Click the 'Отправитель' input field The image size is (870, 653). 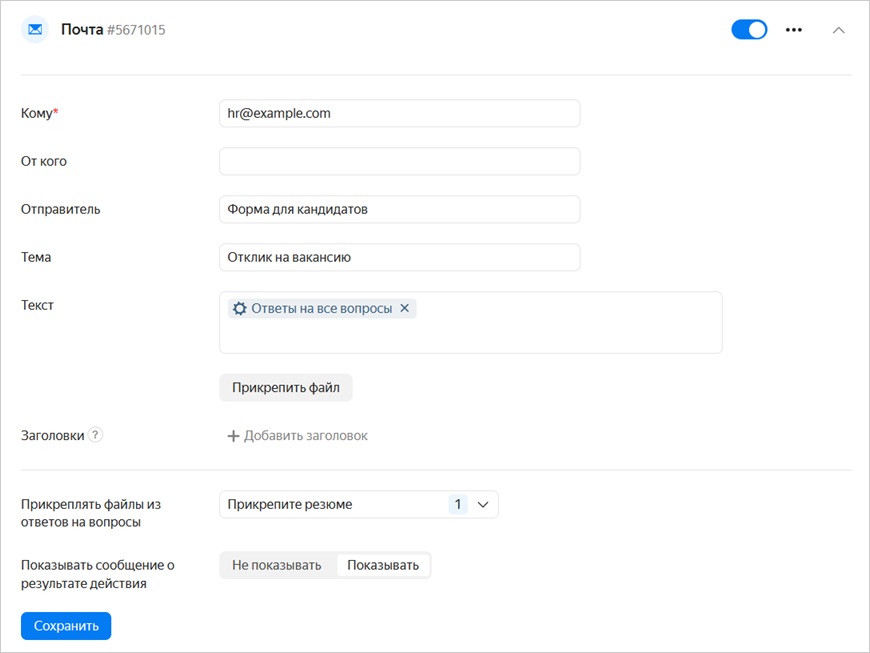coord(399,210)
